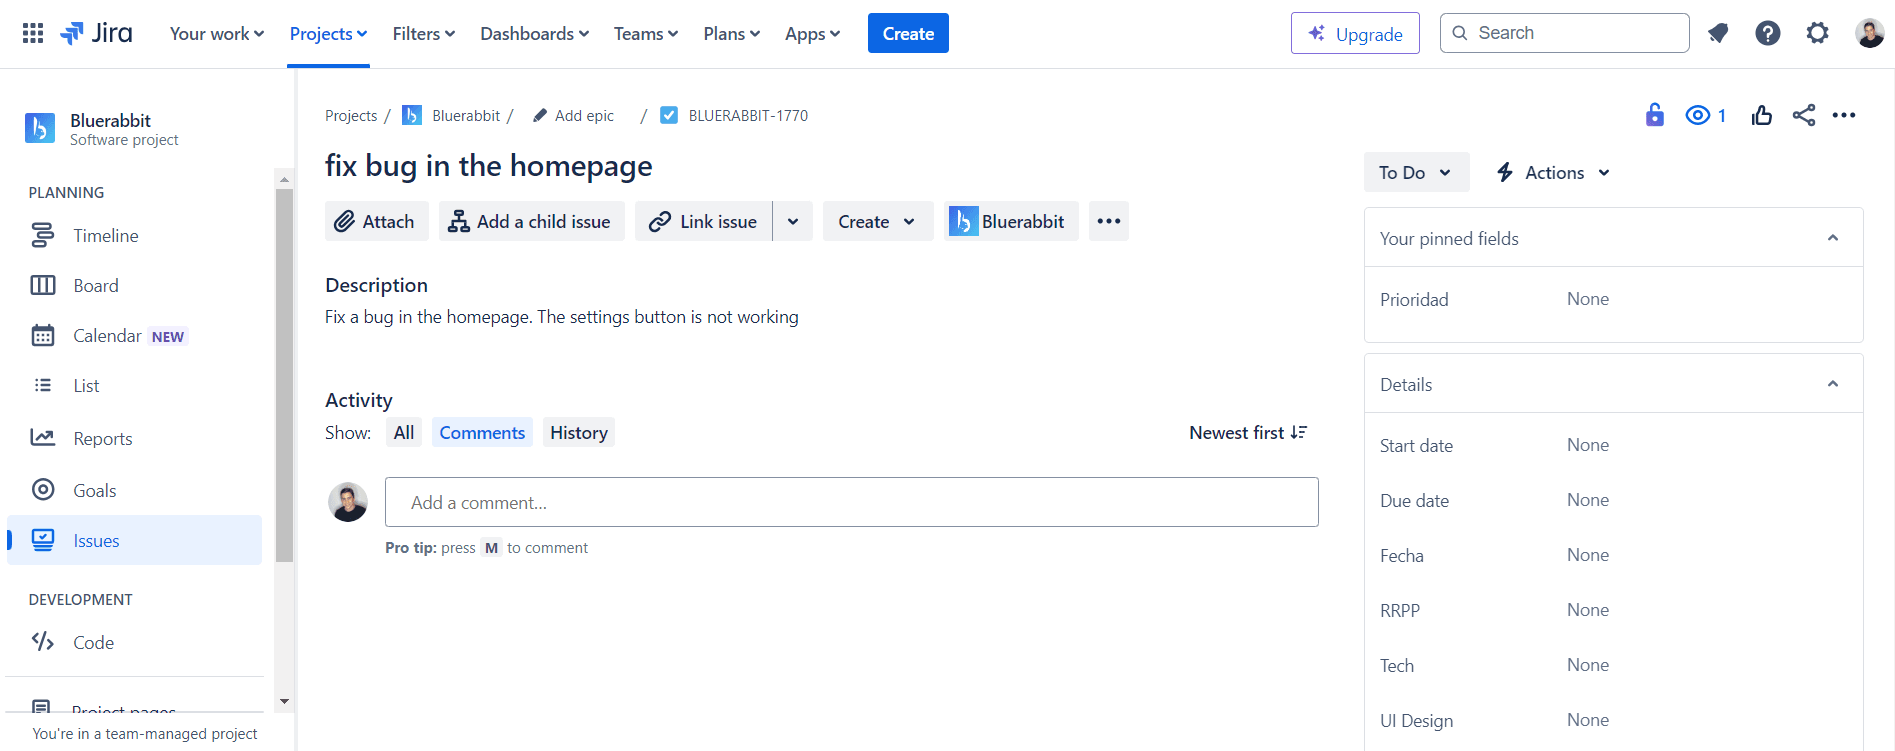Viewport: 1895px width, 751px height.
Task: Open the Actions dropdown
Action: [1553, 172]
